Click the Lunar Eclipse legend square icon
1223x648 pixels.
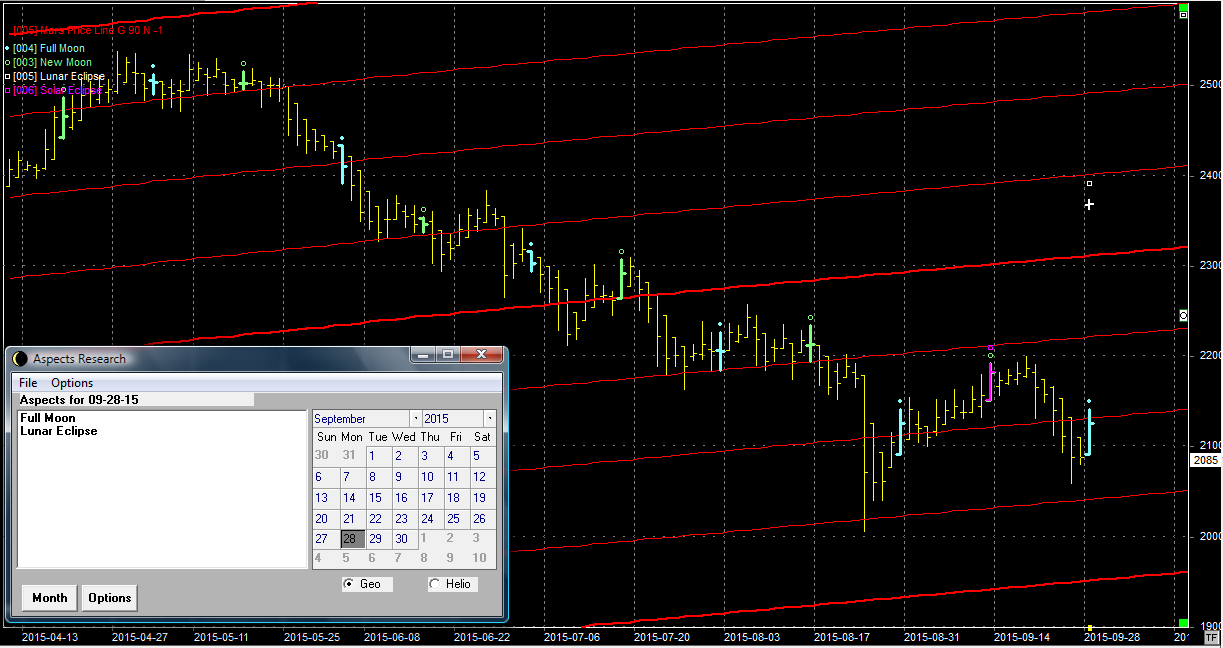[x=8, y=76]
